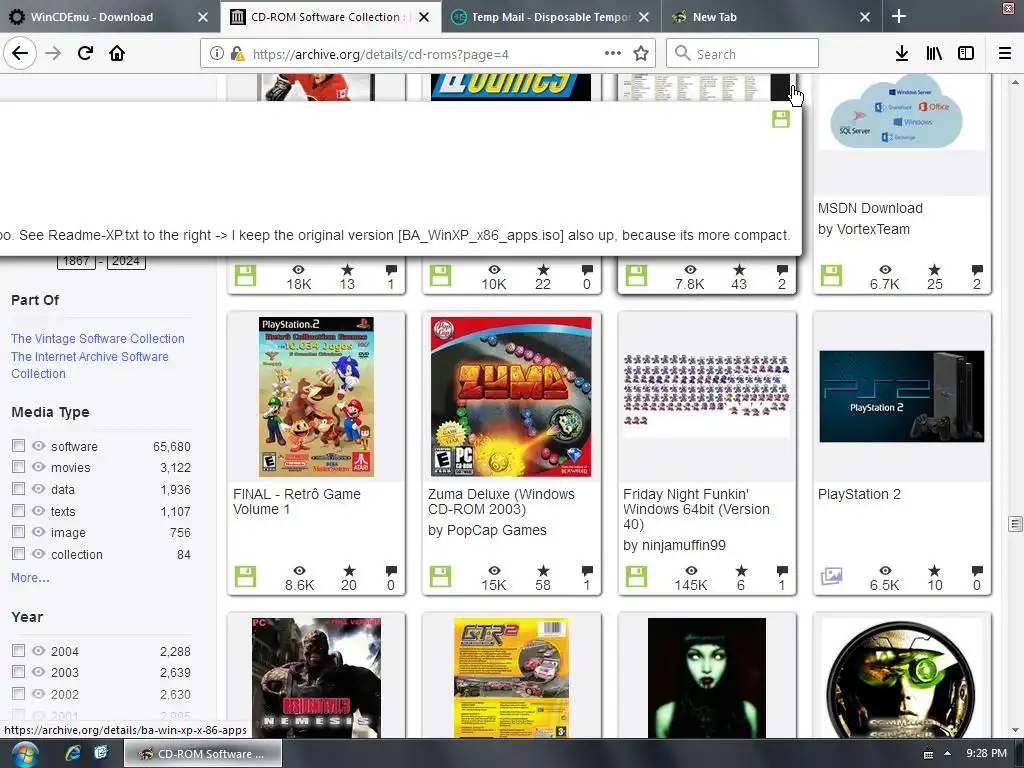
Task: Click the archive.org URL address bar
Action: coord(427,54)
